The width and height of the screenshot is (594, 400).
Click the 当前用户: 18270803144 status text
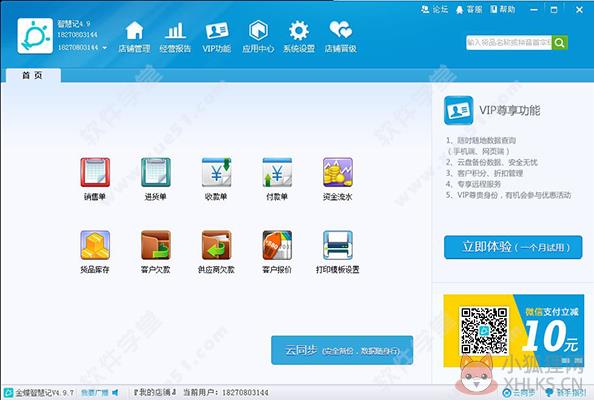coord(226,392)
